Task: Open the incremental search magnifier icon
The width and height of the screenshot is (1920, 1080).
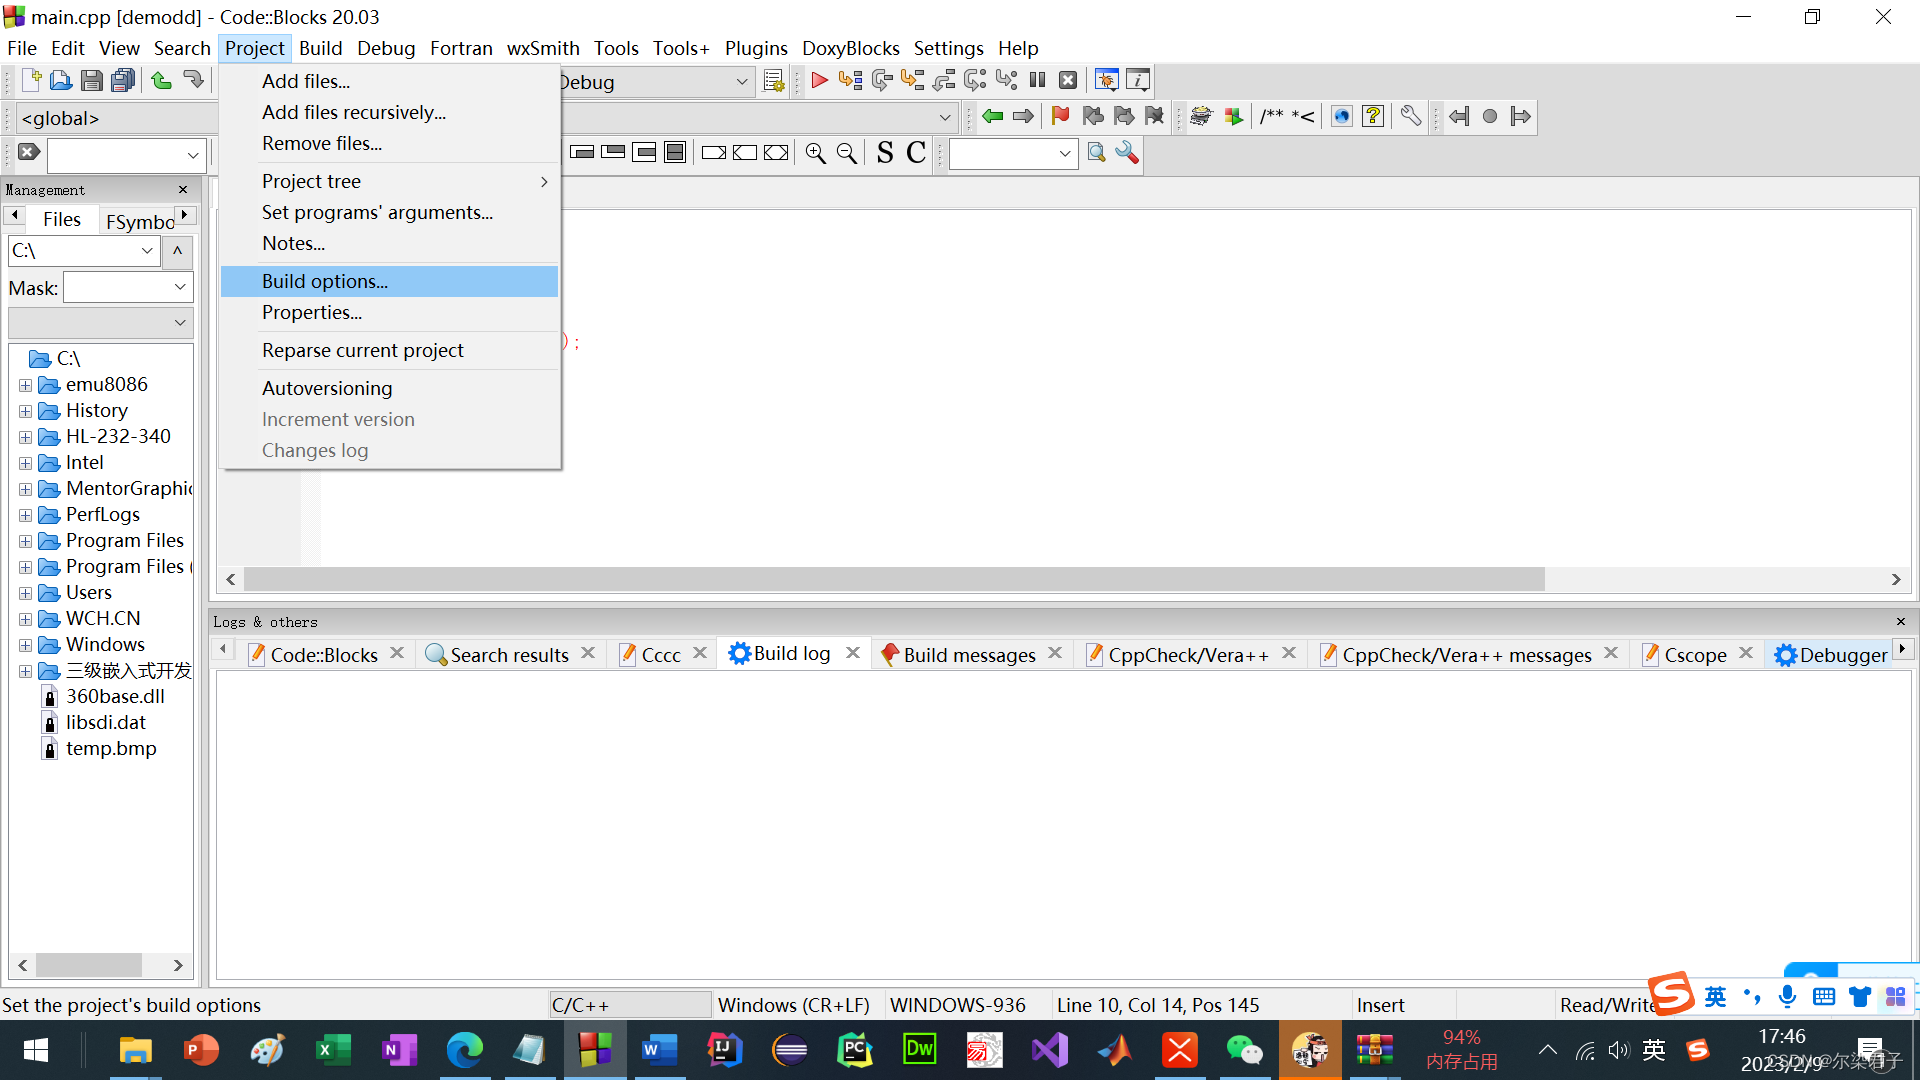Action: 1096,152
